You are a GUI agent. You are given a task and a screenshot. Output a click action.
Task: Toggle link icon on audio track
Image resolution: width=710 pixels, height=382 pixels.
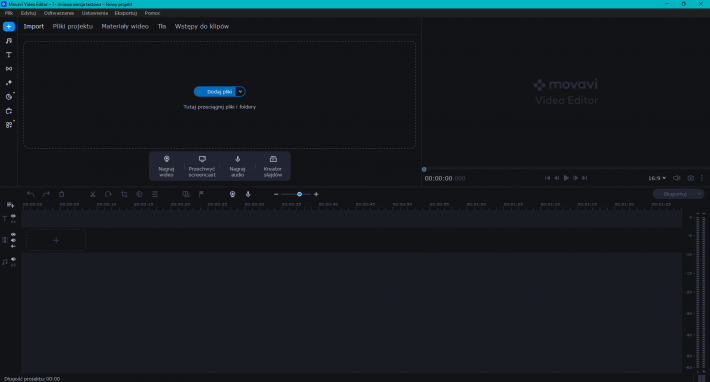click(x=13, y=265)
